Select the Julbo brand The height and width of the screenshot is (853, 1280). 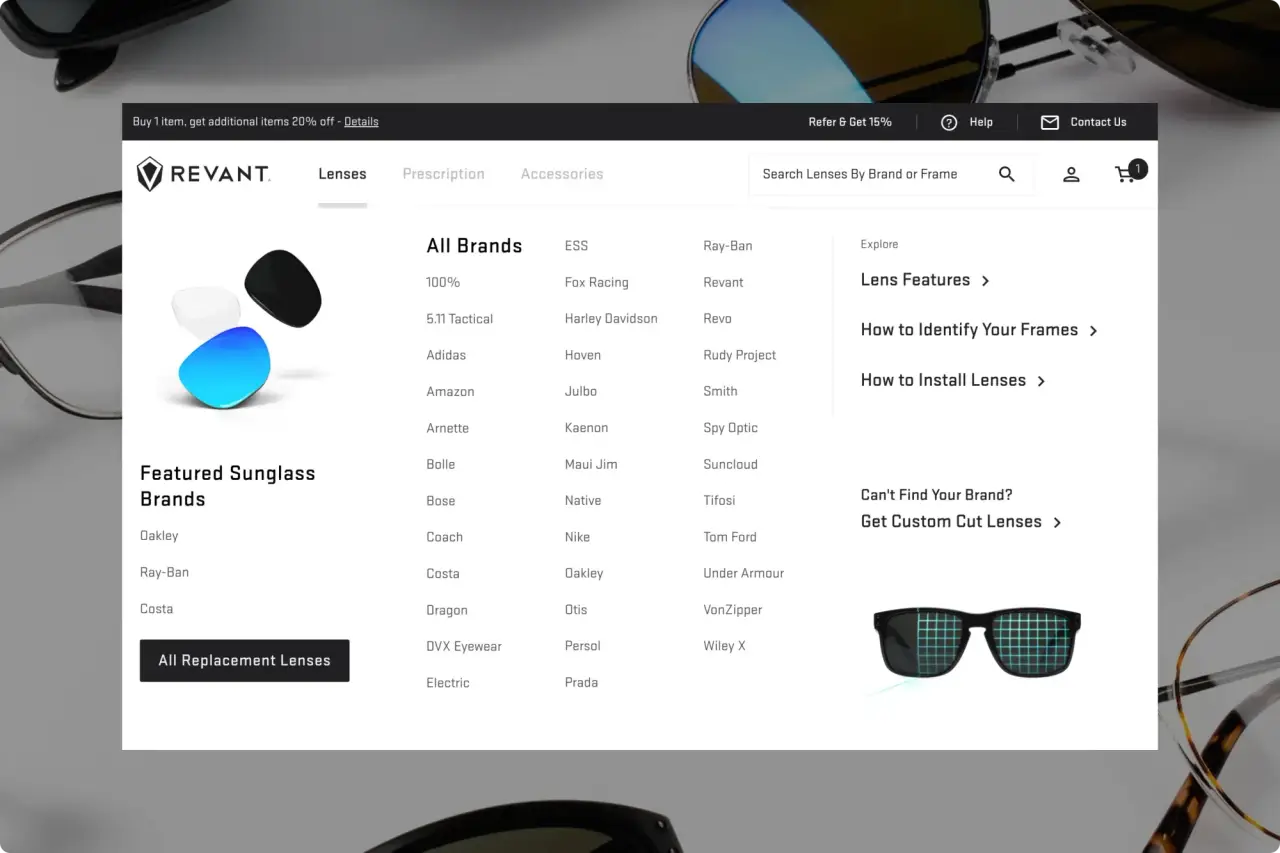580,392
